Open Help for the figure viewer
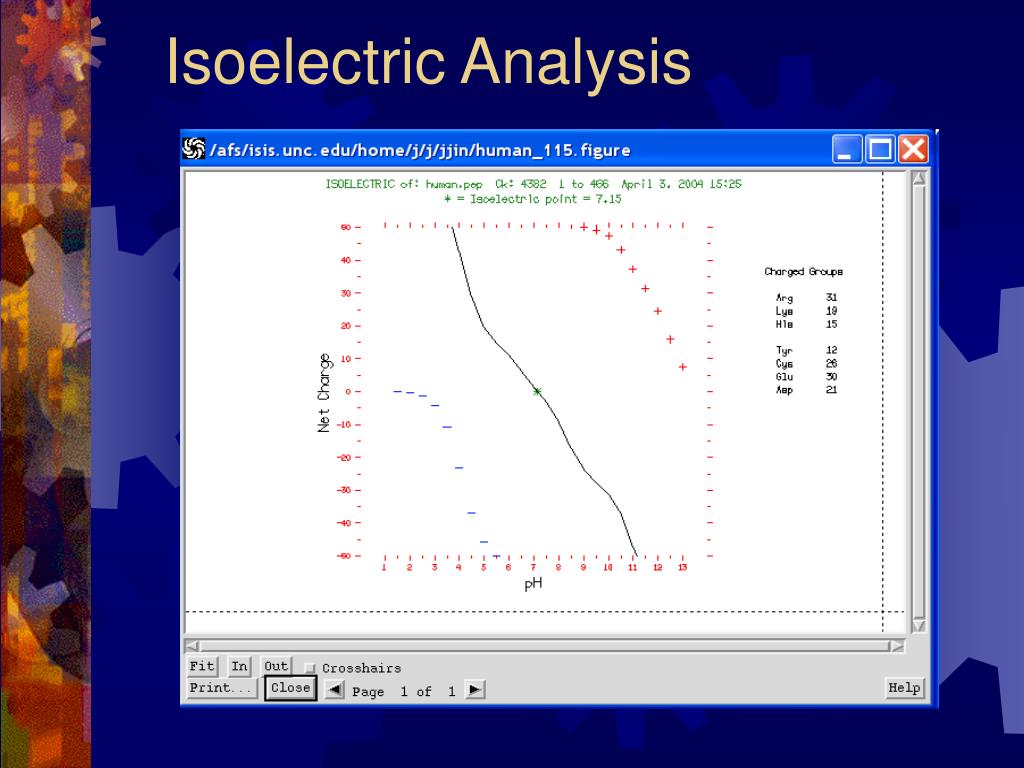Screen dimensions: 1024x768 (904, 688)
